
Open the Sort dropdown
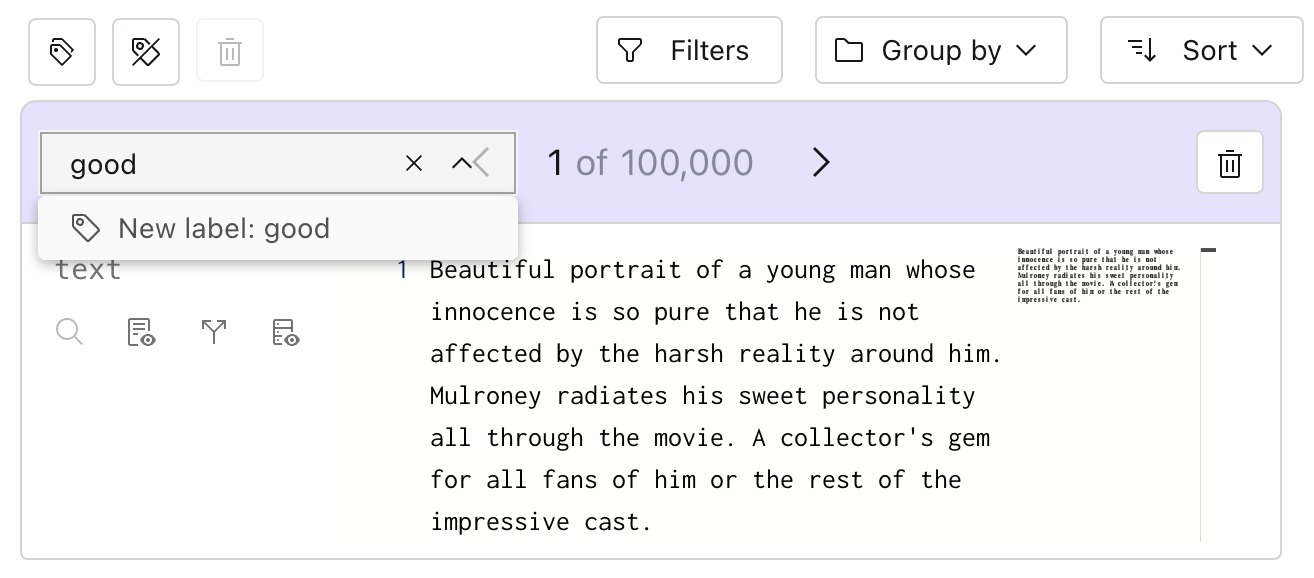(x=1201, y=50)
